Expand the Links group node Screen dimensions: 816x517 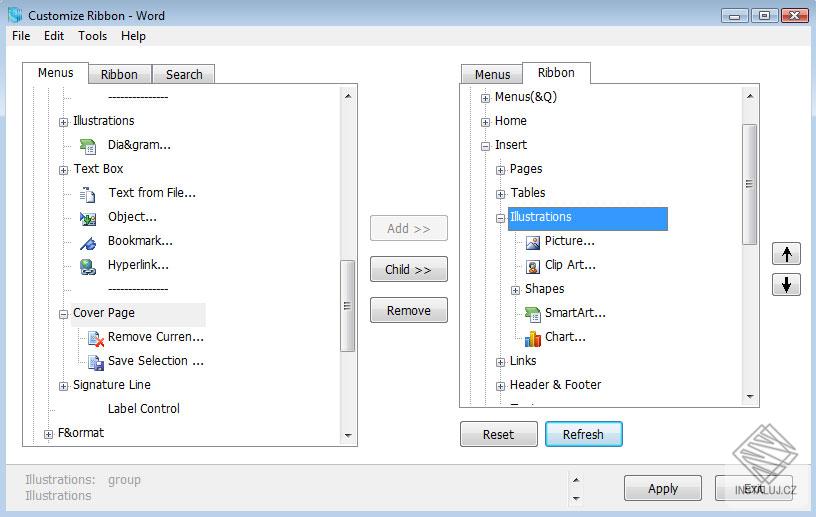pyautogui.click(x=501, y=362)
